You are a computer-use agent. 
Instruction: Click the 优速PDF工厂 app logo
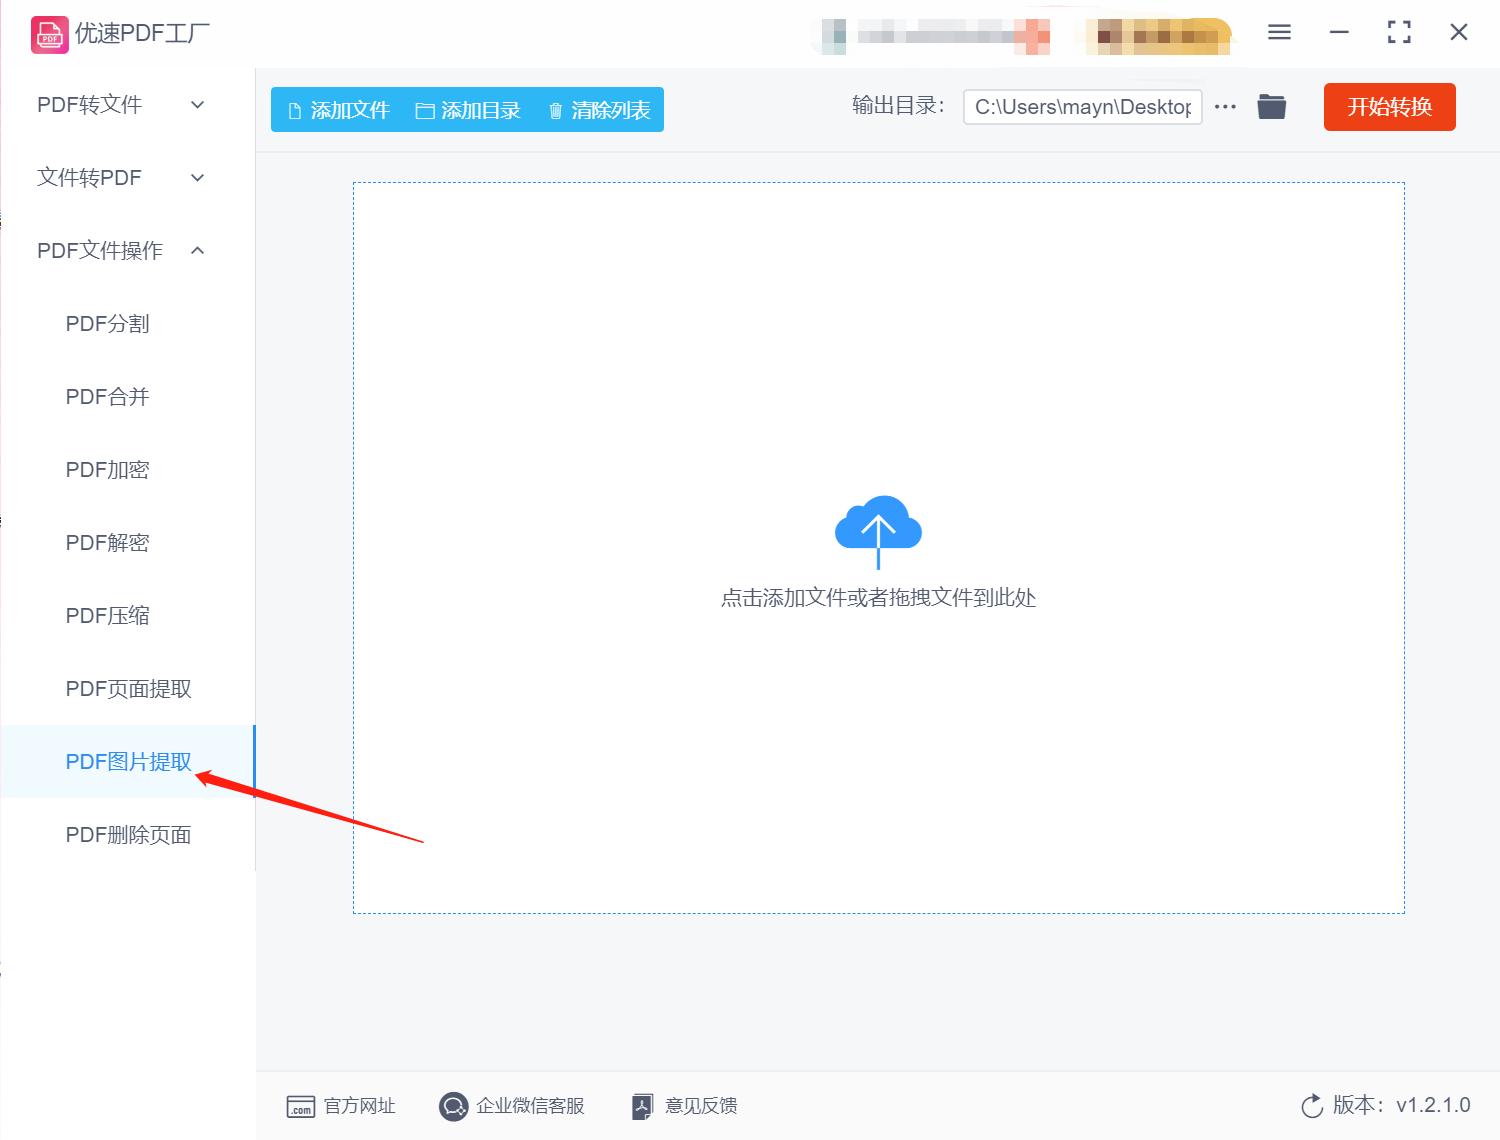tap(48, 33)
